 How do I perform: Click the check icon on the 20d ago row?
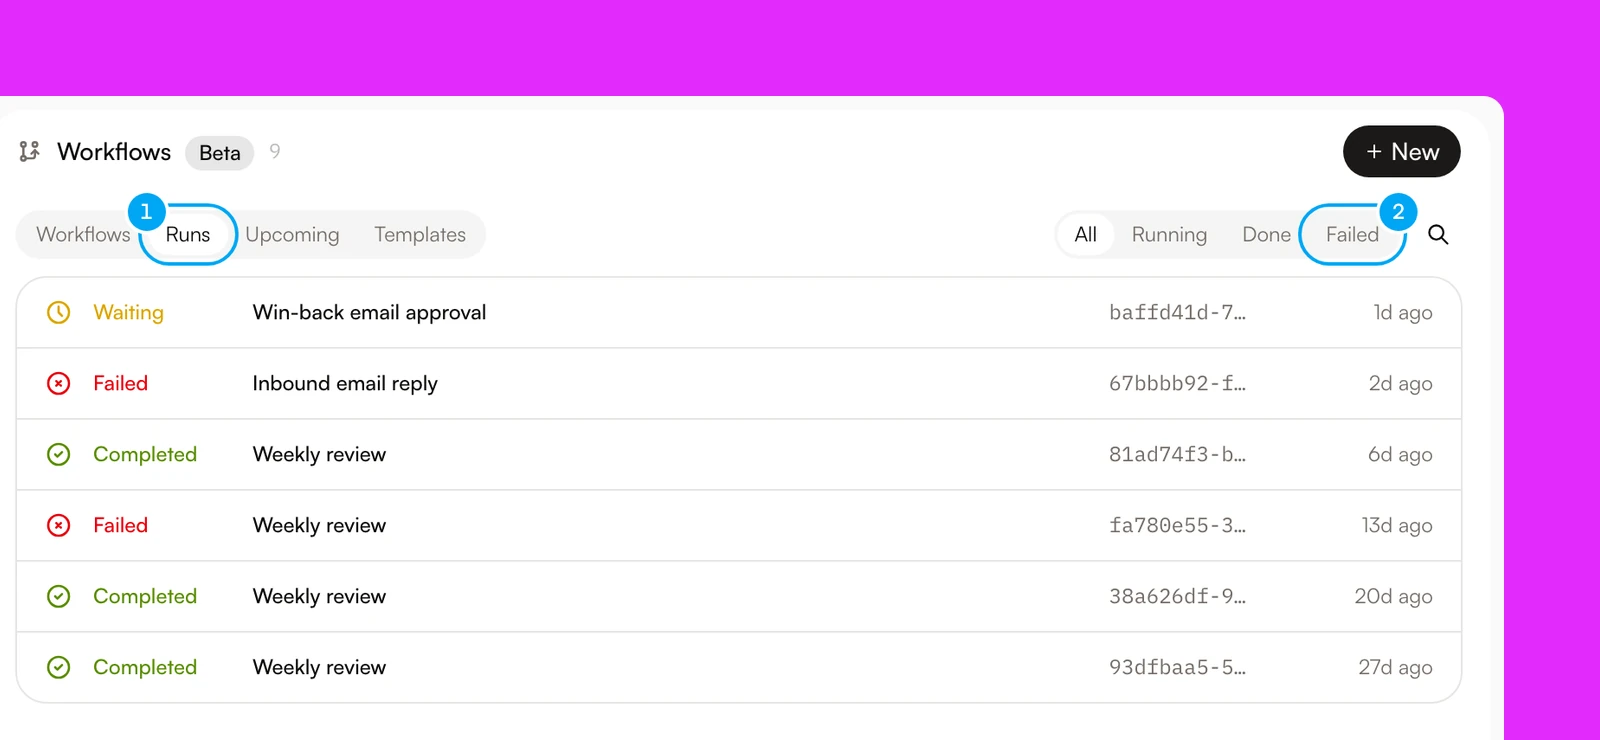(59, 596)
